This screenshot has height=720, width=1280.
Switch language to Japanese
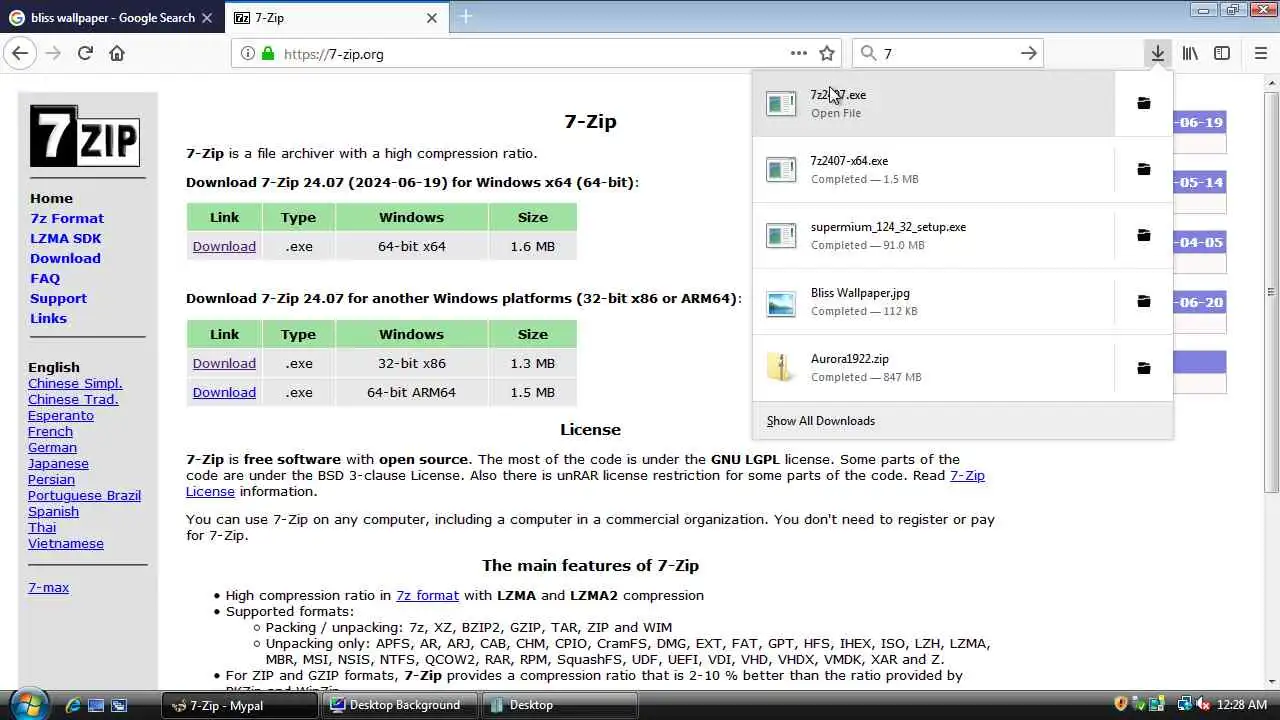point(58,463)
